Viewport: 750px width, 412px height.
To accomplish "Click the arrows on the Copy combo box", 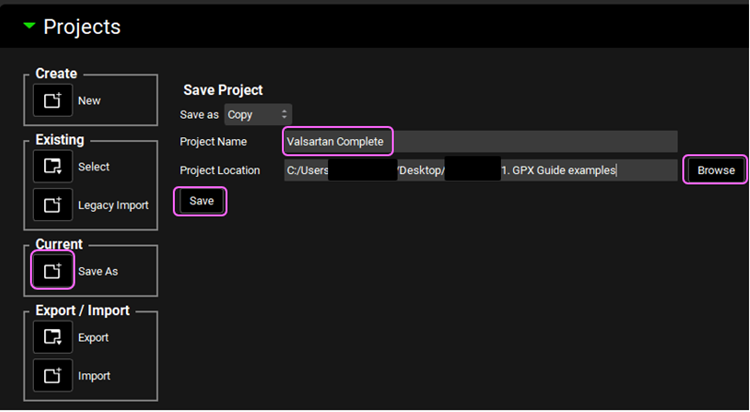I will (x=284, y=115).
